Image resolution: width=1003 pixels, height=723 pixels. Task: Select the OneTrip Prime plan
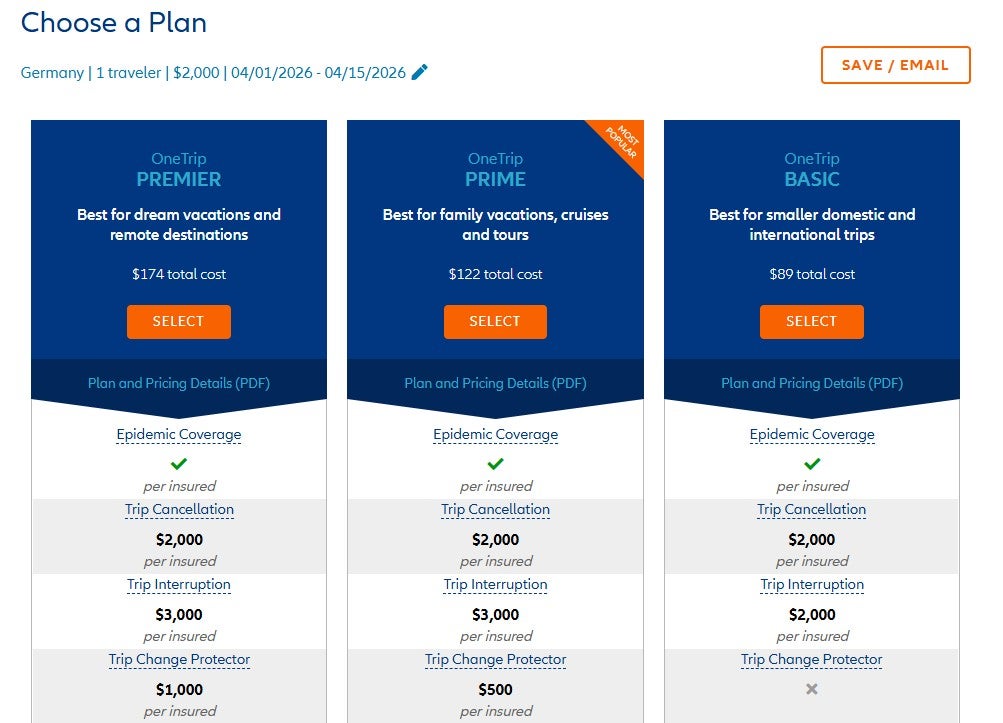(495, 321)
